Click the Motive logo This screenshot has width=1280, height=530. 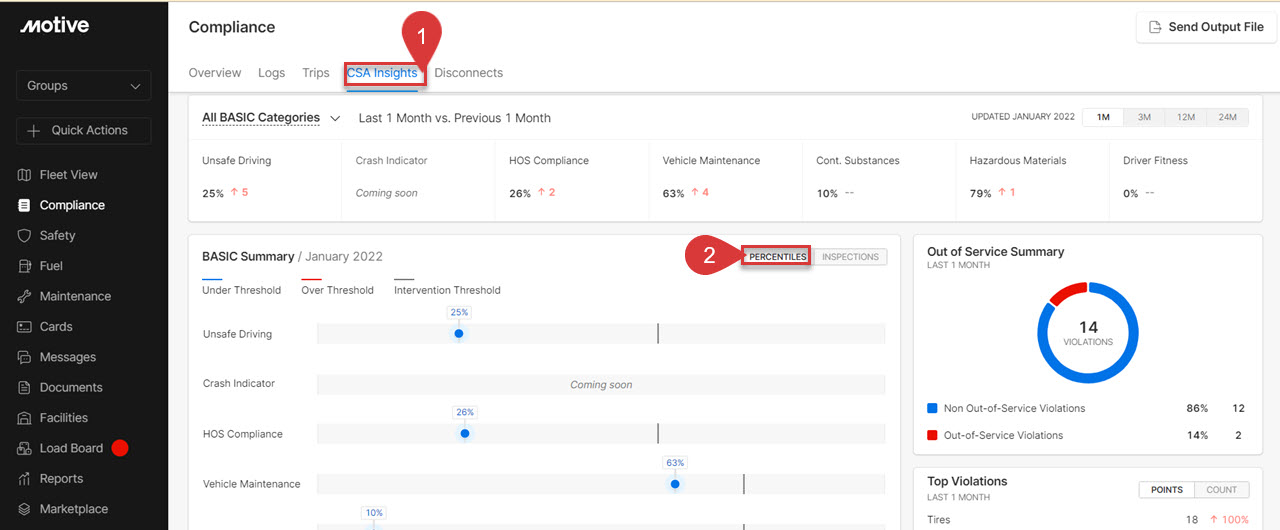[x=54, y=25]
